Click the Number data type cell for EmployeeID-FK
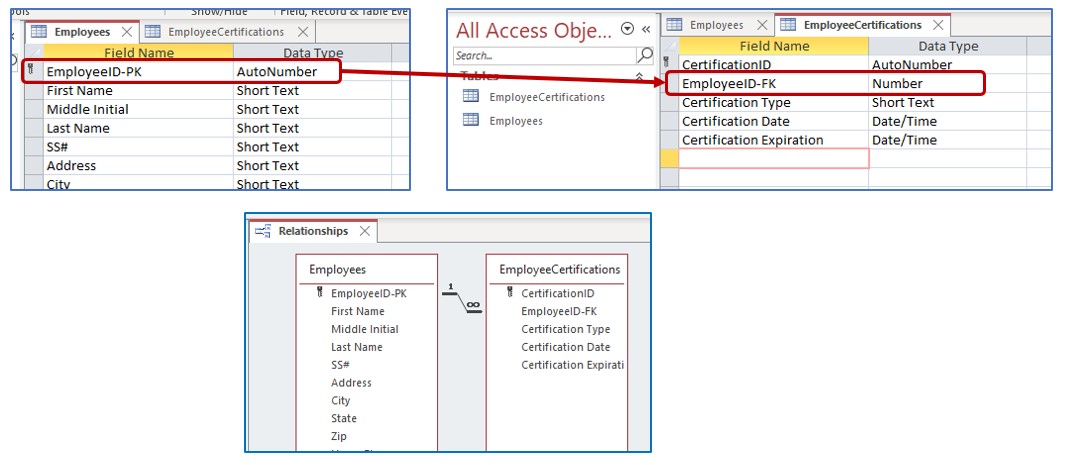 946,83
